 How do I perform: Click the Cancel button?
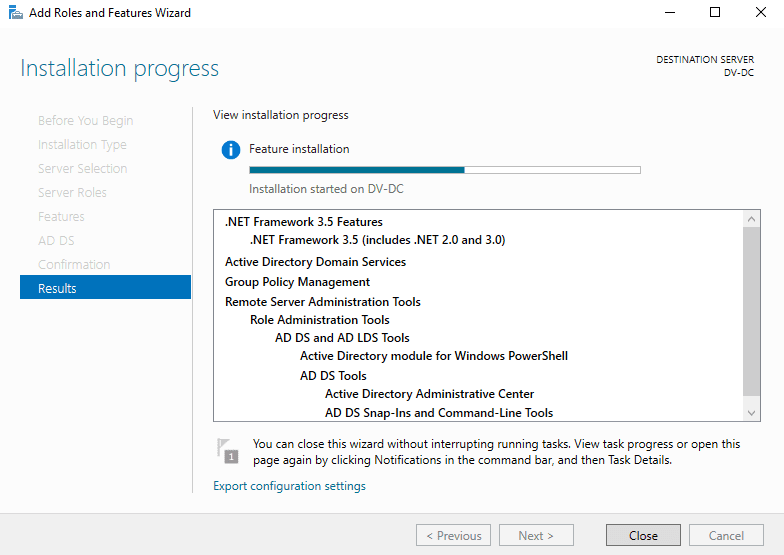(x=726, y=536)
